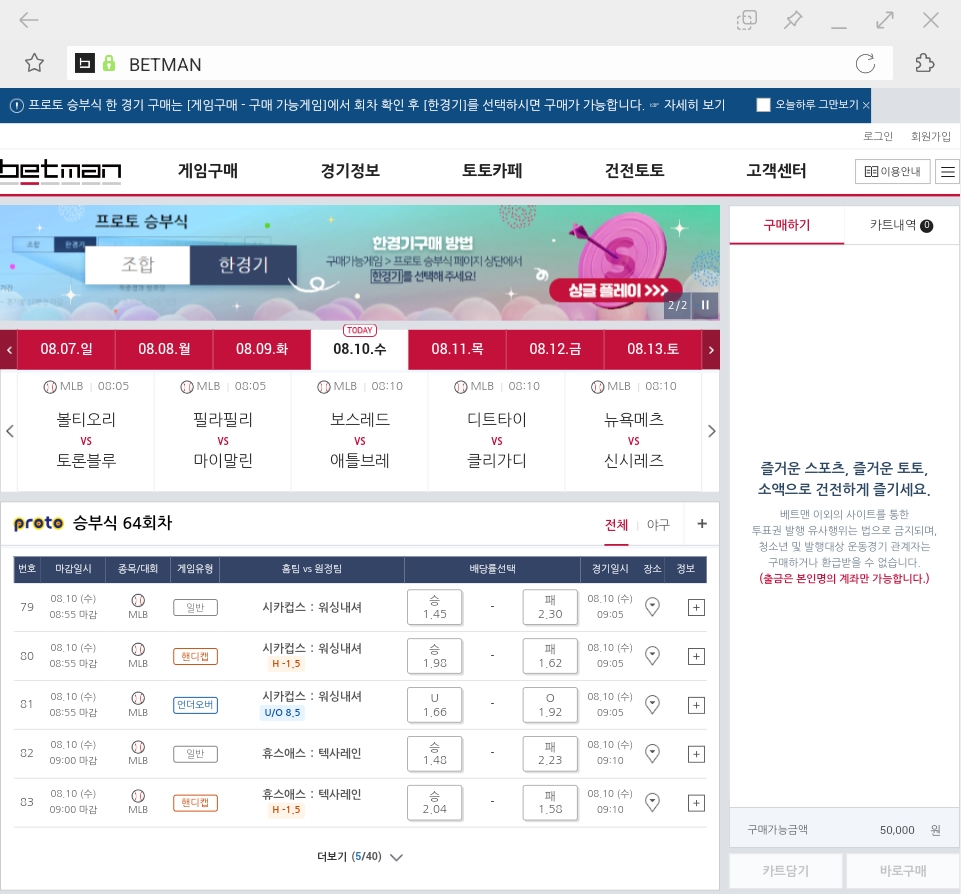Reload the page with refresh icon
Image resolution: width=961 pixels, height=894 pixels.
tap(865, 63)
